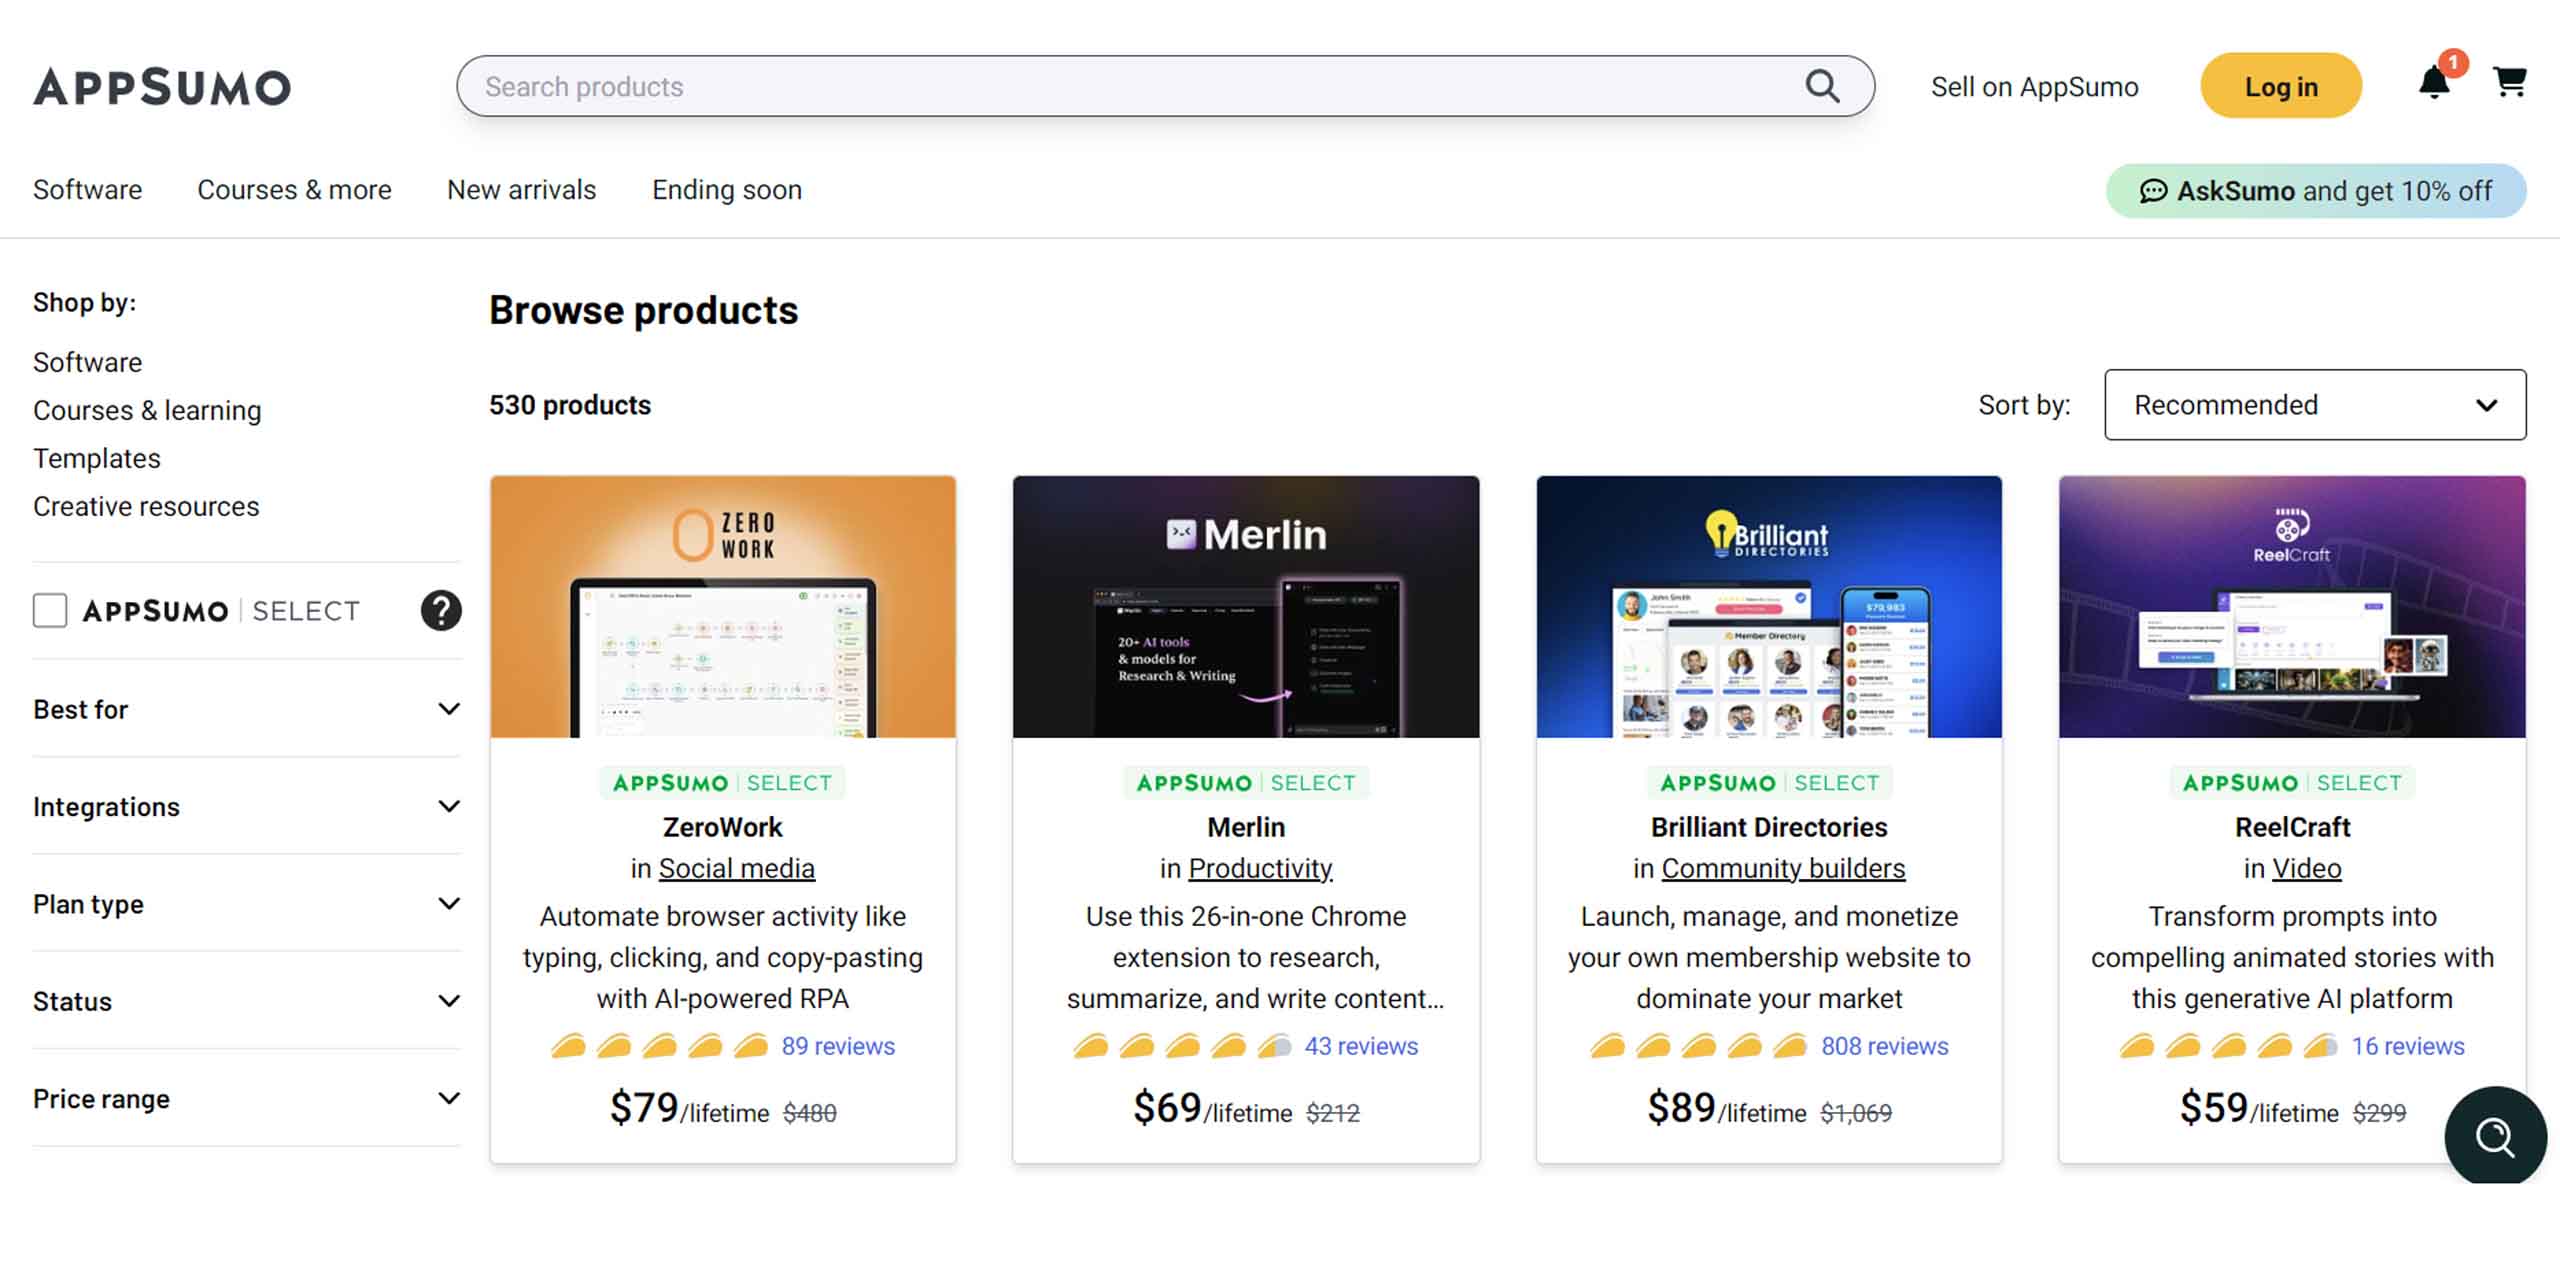Click the AppSumo logo
Screen dimensions: 2560x1280
(162, 87)
